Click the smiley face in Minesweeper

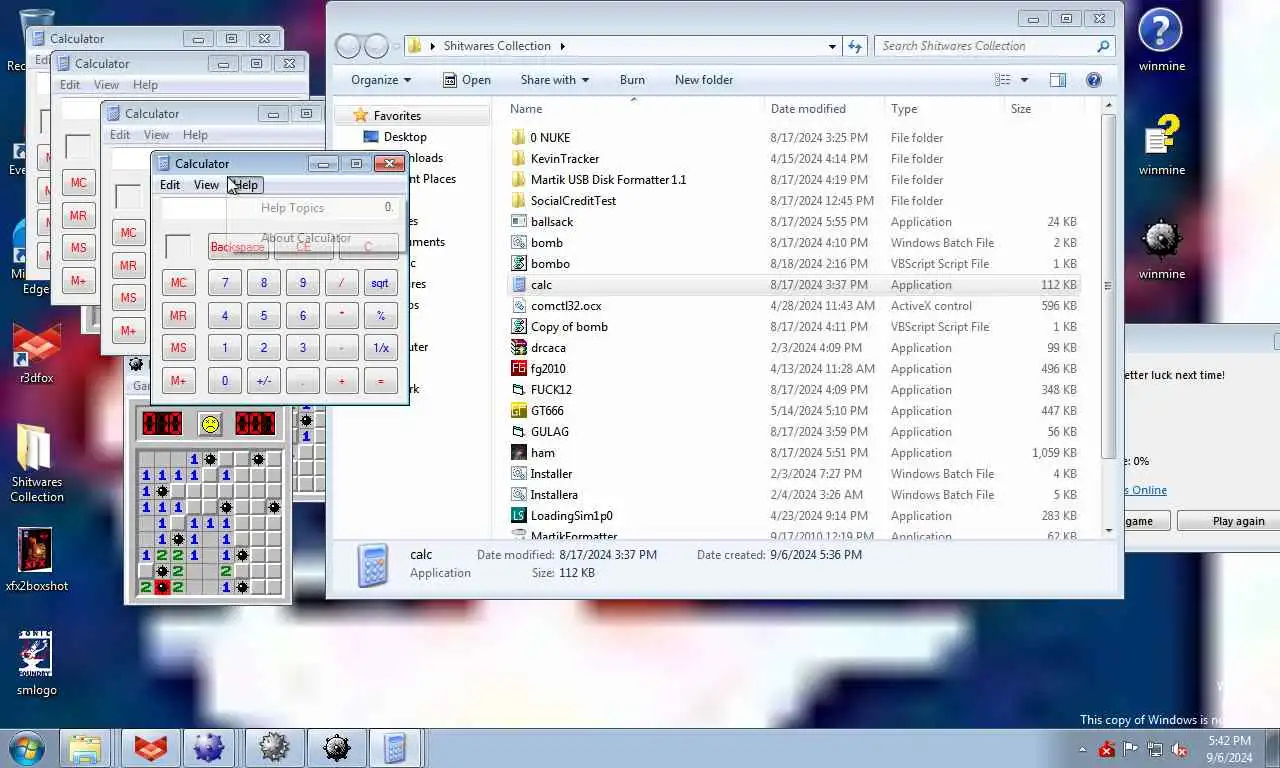(210, 424)
